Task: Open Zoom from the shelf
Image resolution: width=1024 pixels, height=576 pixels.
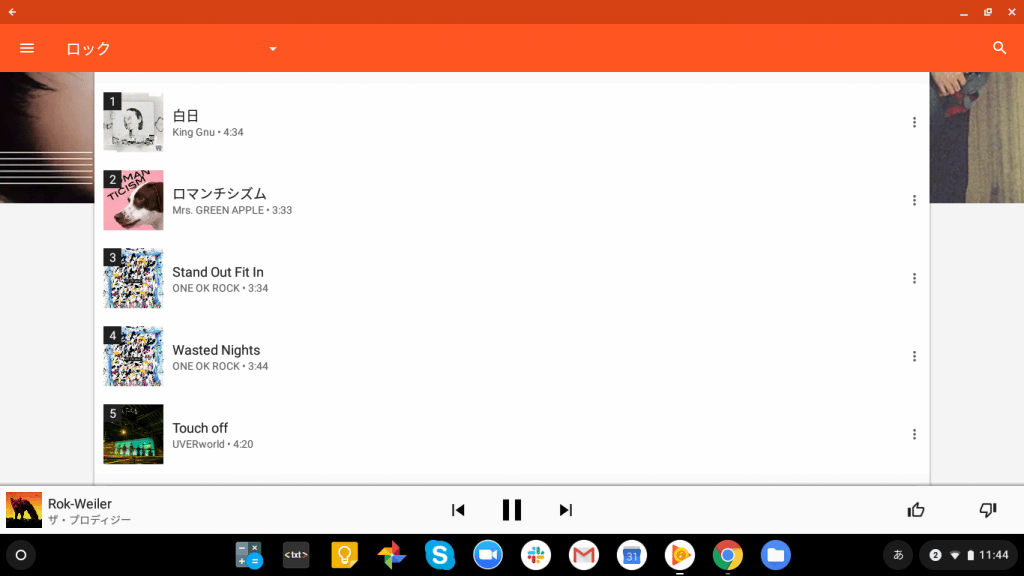Action: click(x=487, y=555)
